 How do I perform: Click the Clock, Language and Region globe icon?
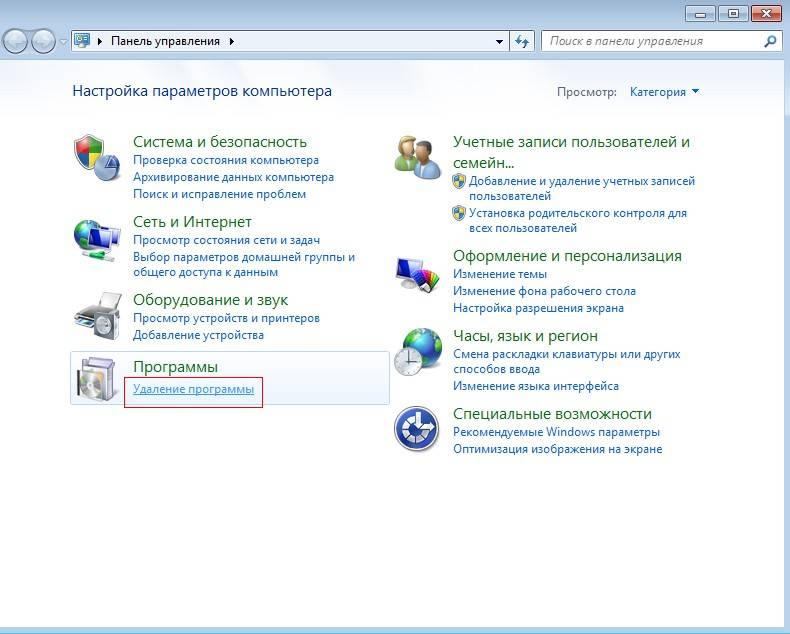pos(418,352)
